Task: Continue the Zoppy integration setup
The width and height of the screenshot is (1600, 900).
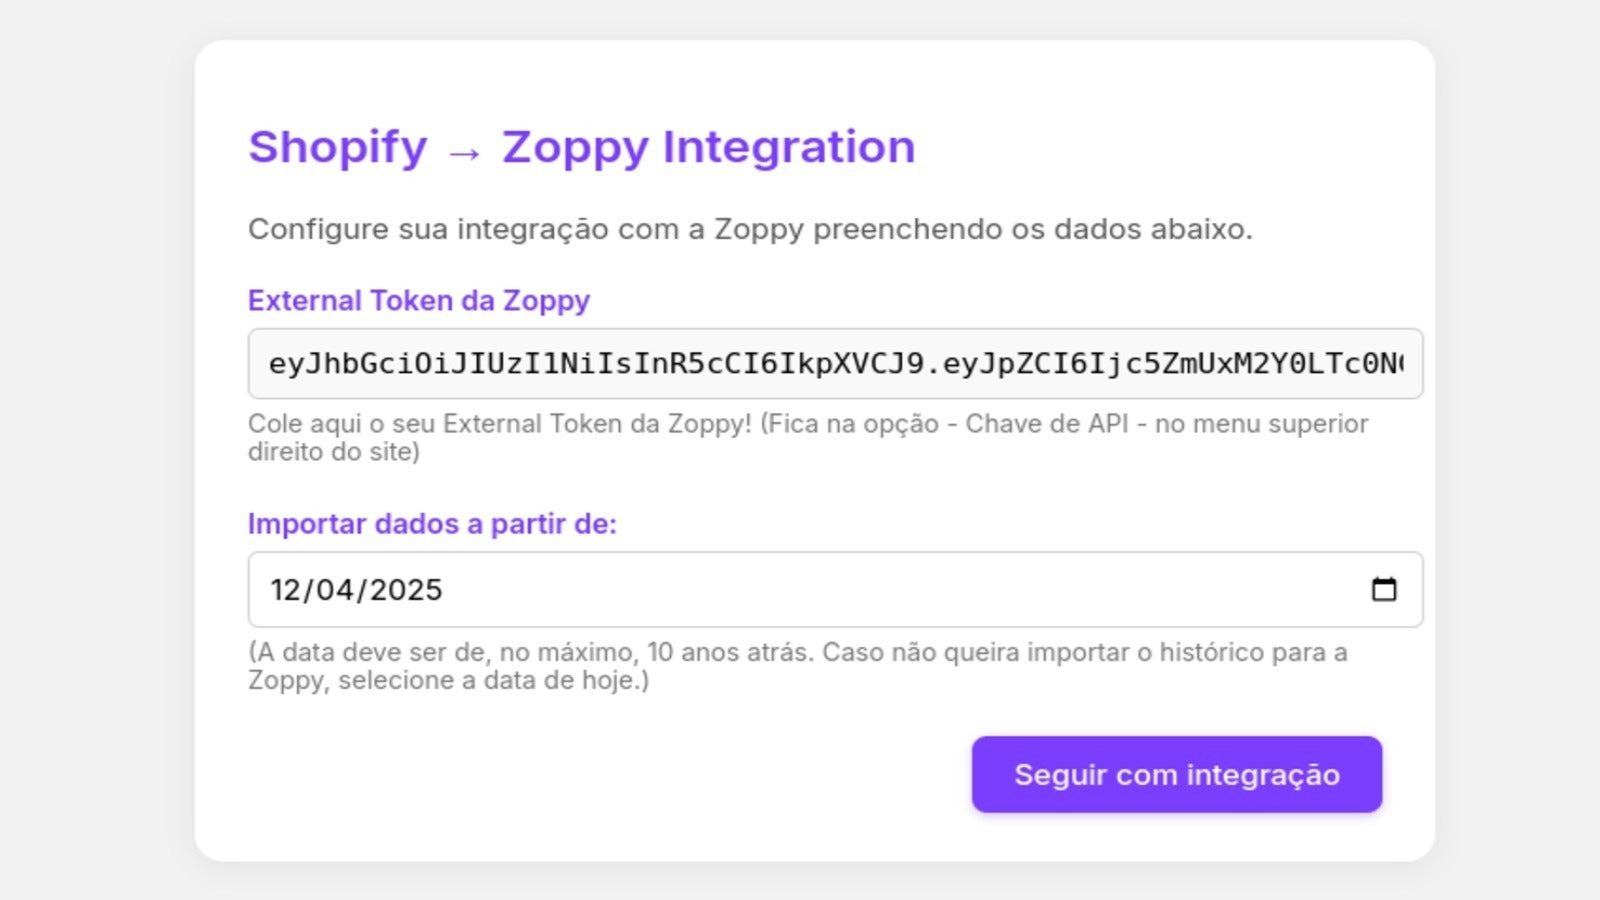Action: pos(1176,774)
